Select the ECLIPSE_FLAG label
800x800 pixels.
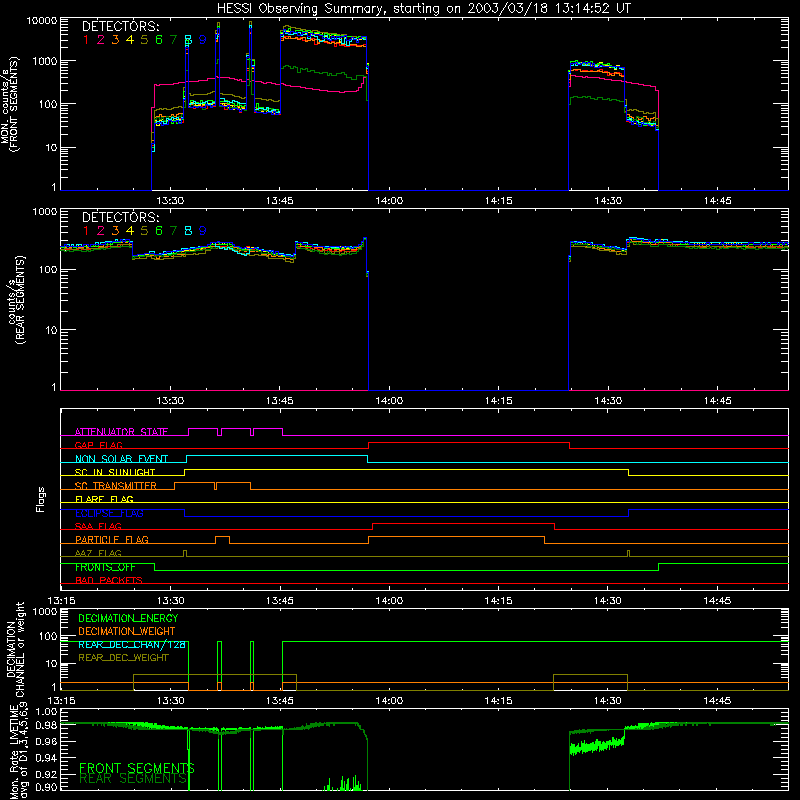tap(109, 513)
